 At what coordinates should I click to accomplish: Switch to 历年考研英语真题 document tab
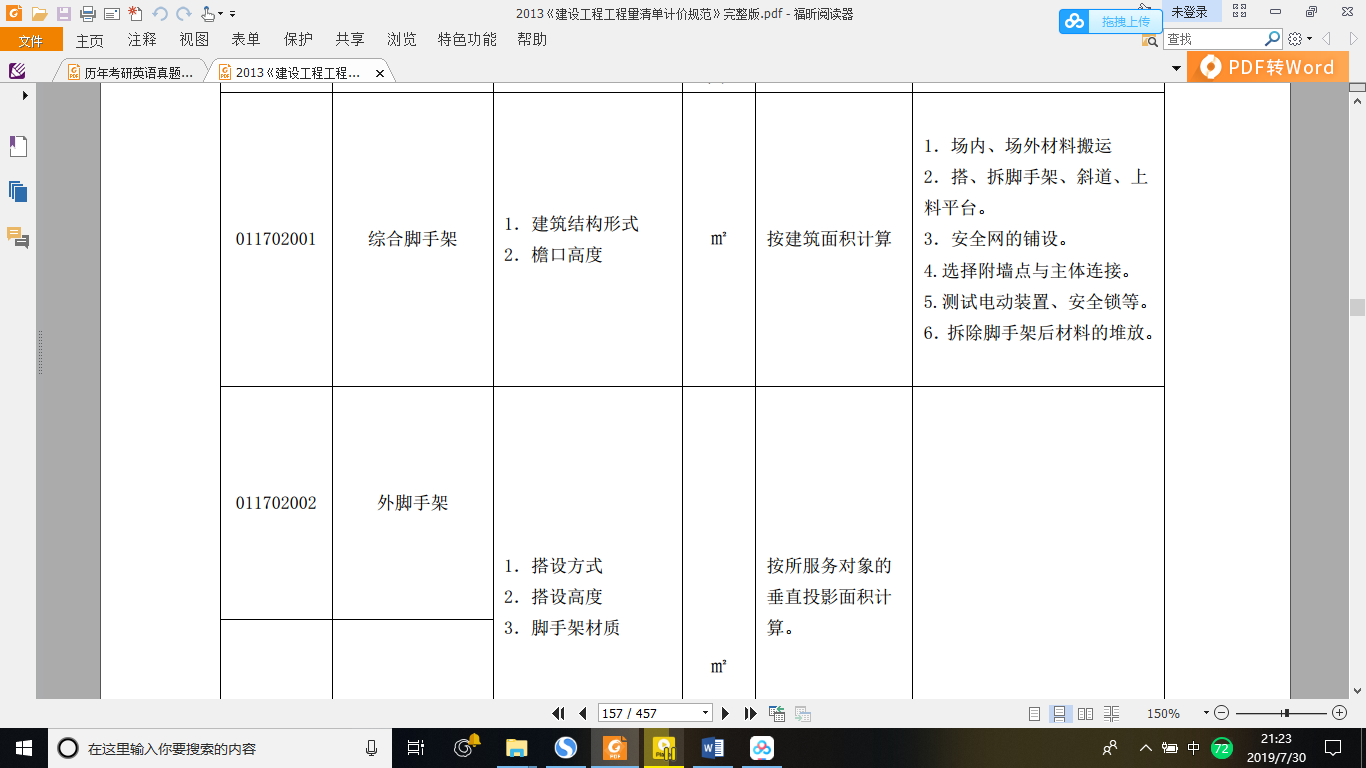pos(130,73)
